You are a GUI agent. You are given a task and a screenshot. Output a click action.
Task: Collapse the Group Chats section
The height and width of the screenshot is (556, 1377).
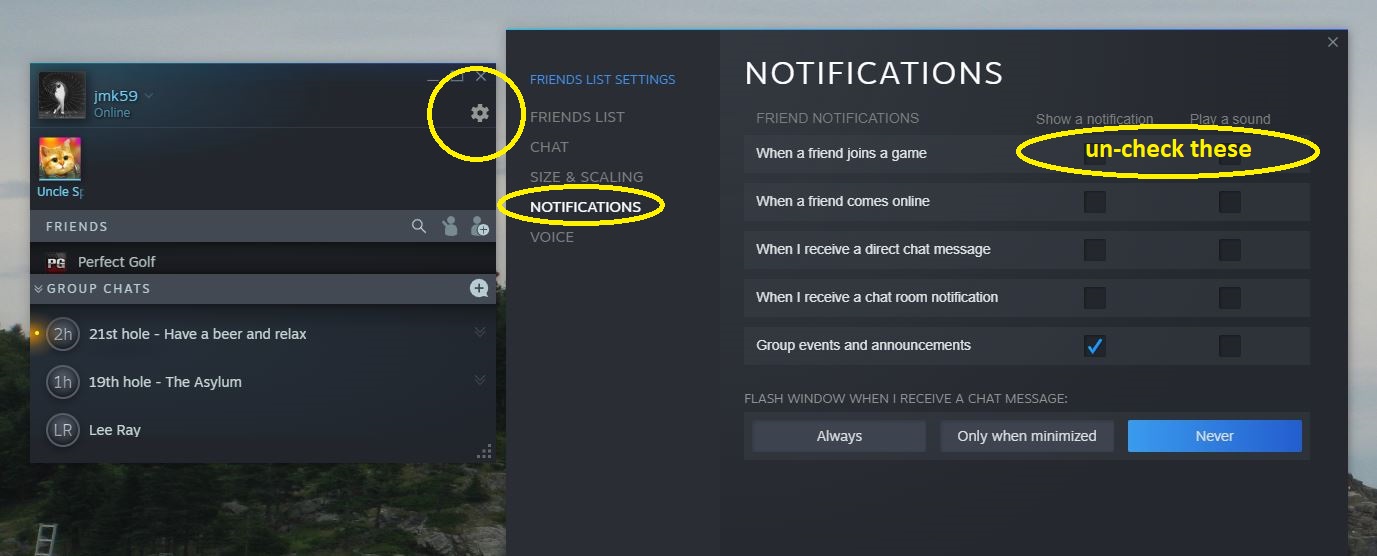tap(39, 289)
